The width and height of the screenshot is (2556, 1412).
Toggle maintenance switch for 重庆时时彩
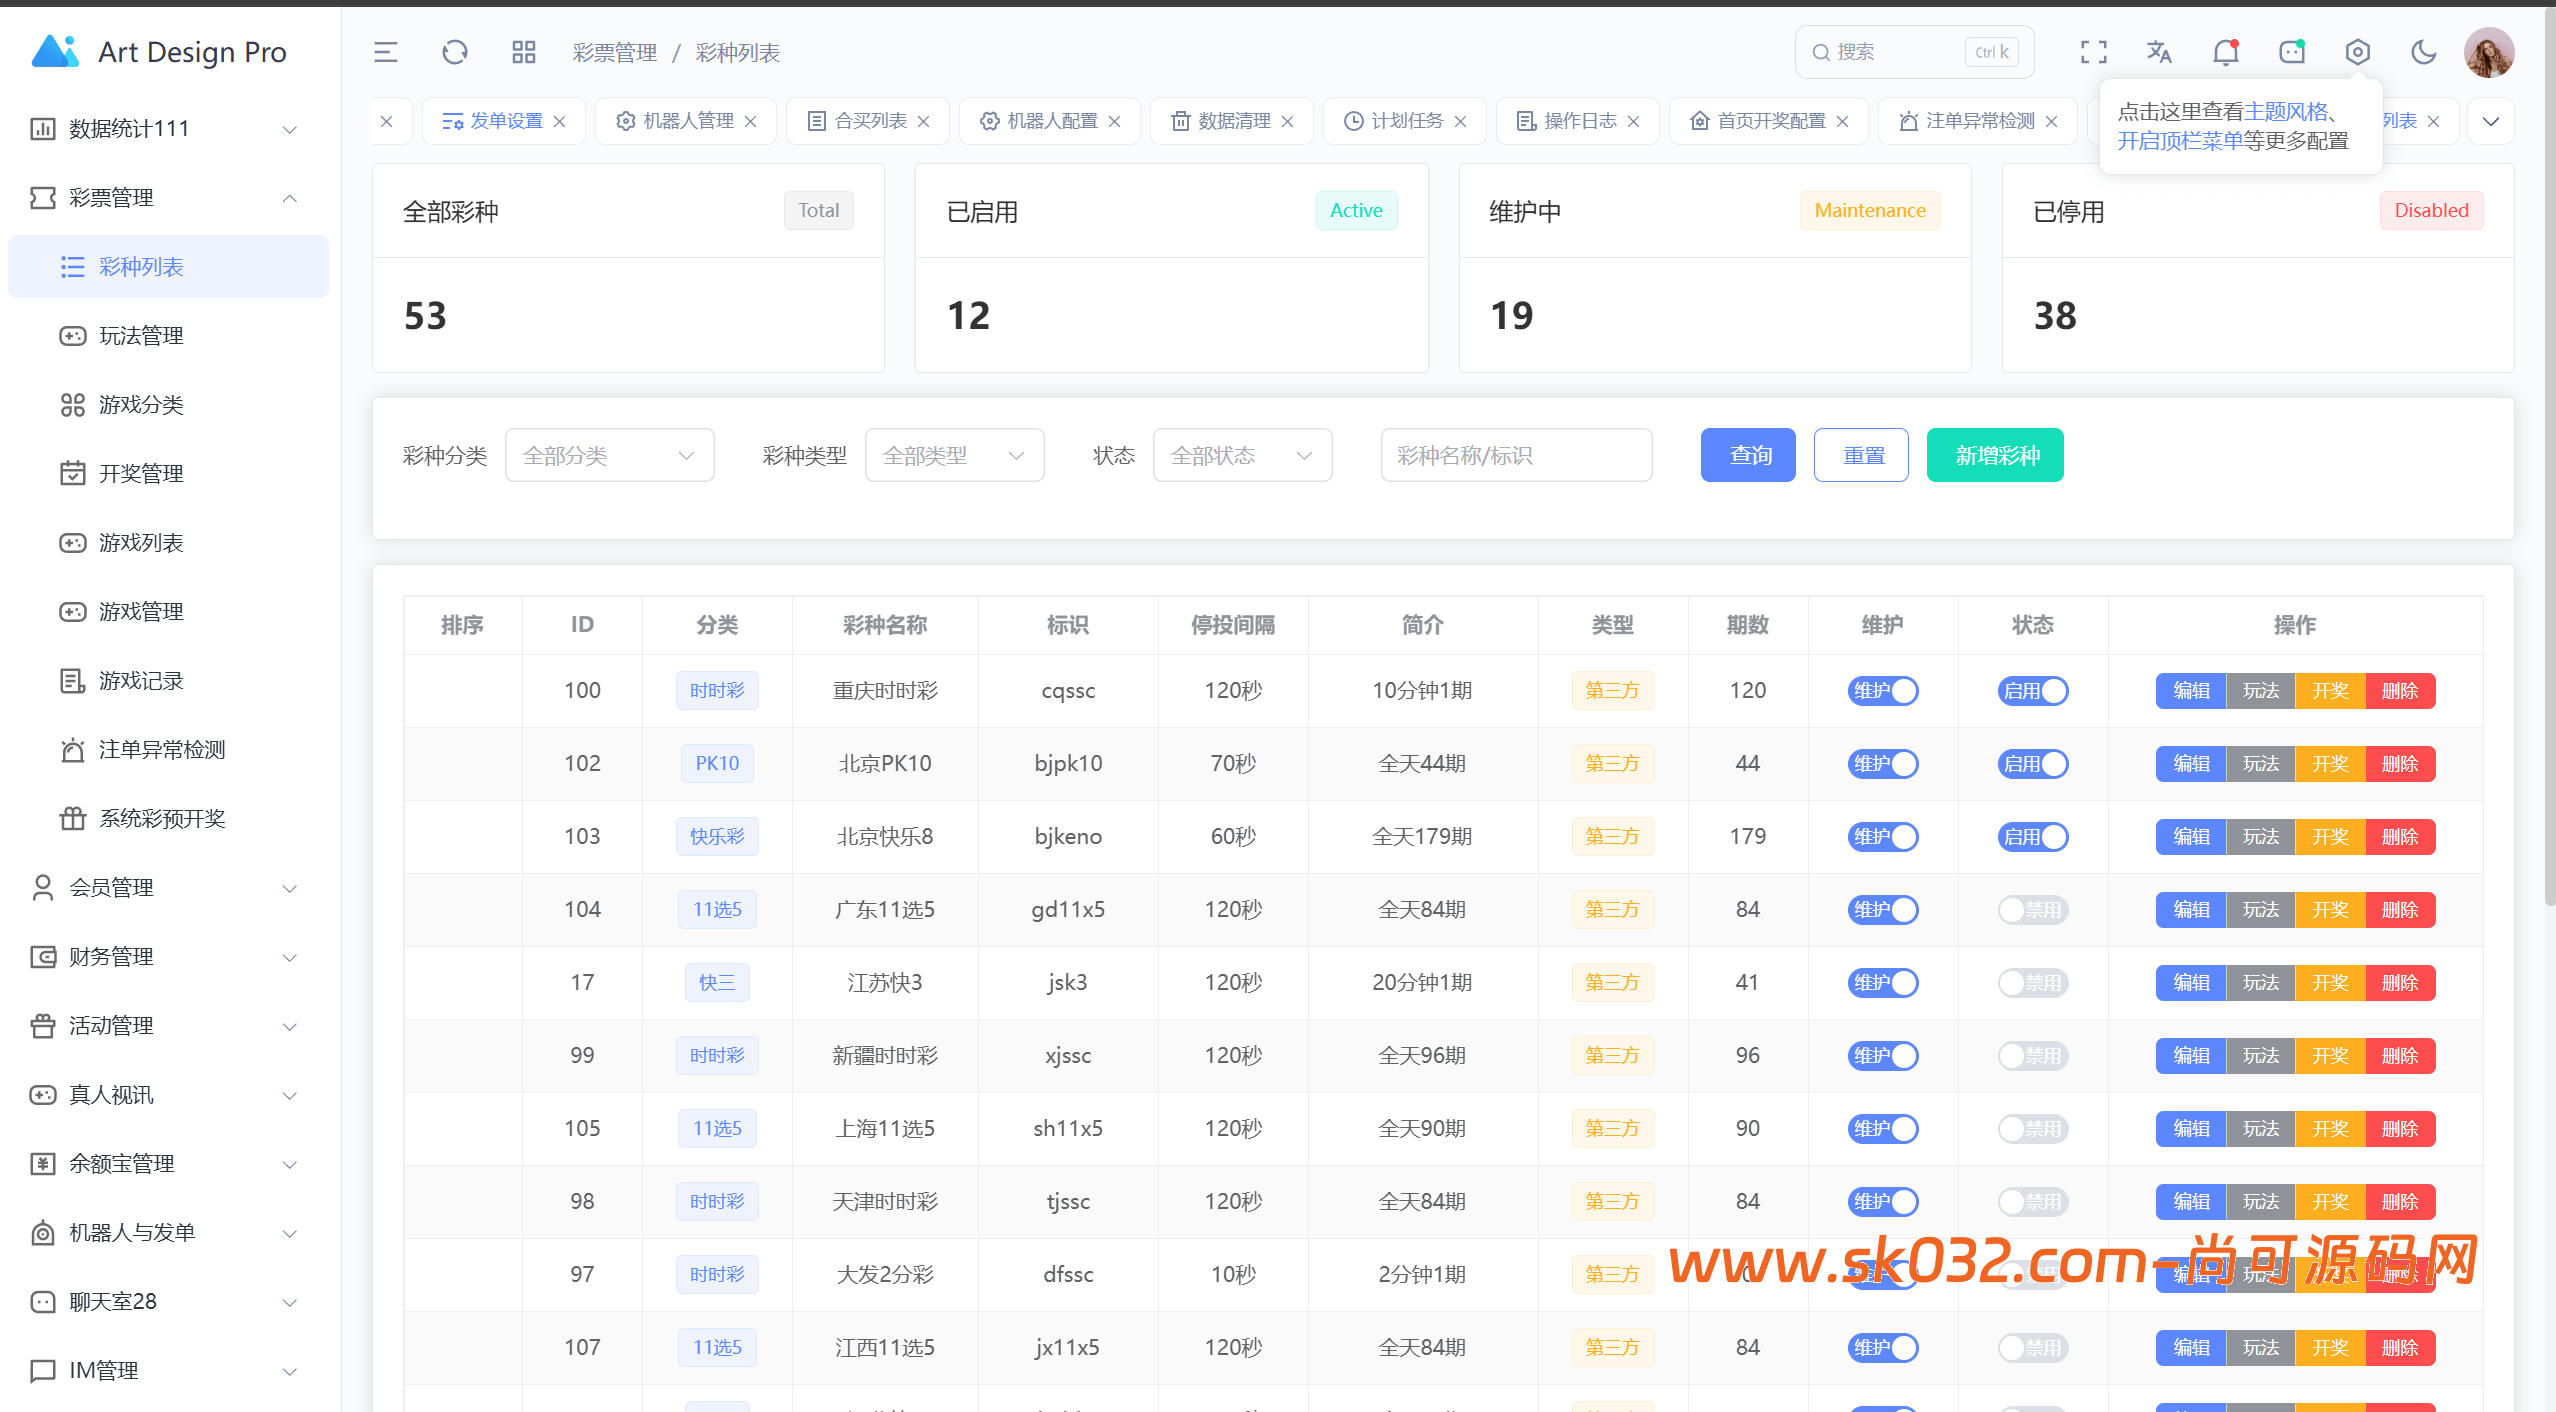[x=1883, y=690]
